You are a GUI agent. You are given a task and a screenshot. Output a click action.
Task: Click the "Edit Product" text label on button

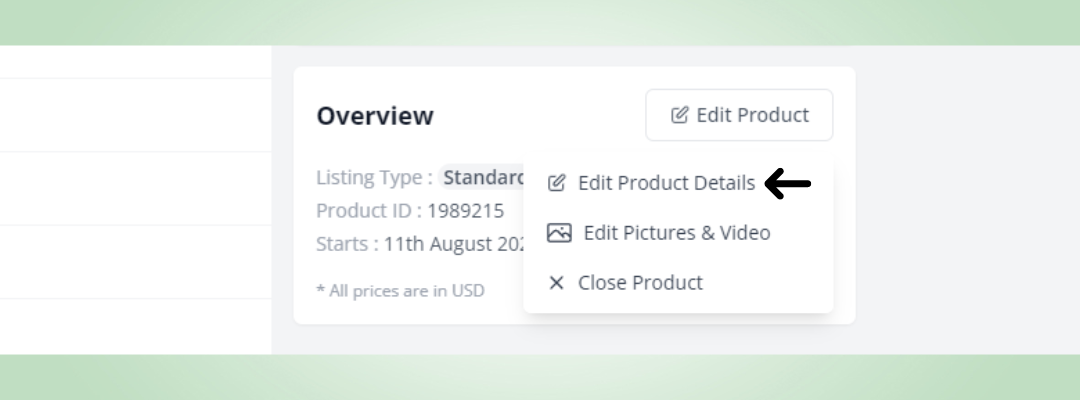click(x=752, y=115)
